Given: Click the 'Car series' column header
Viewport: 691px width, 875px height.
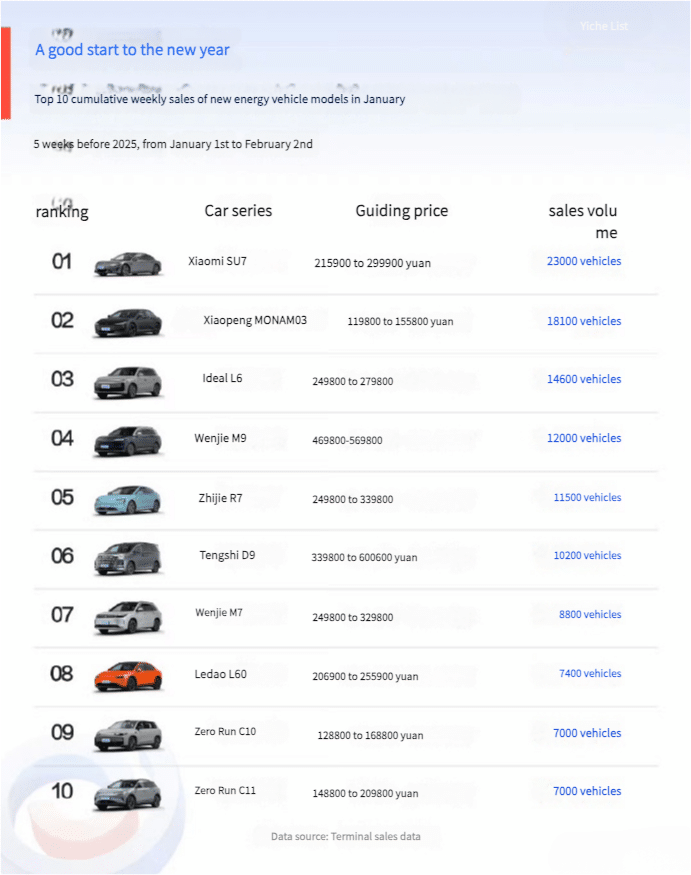Looking at the screenshot, I should 238,210.
